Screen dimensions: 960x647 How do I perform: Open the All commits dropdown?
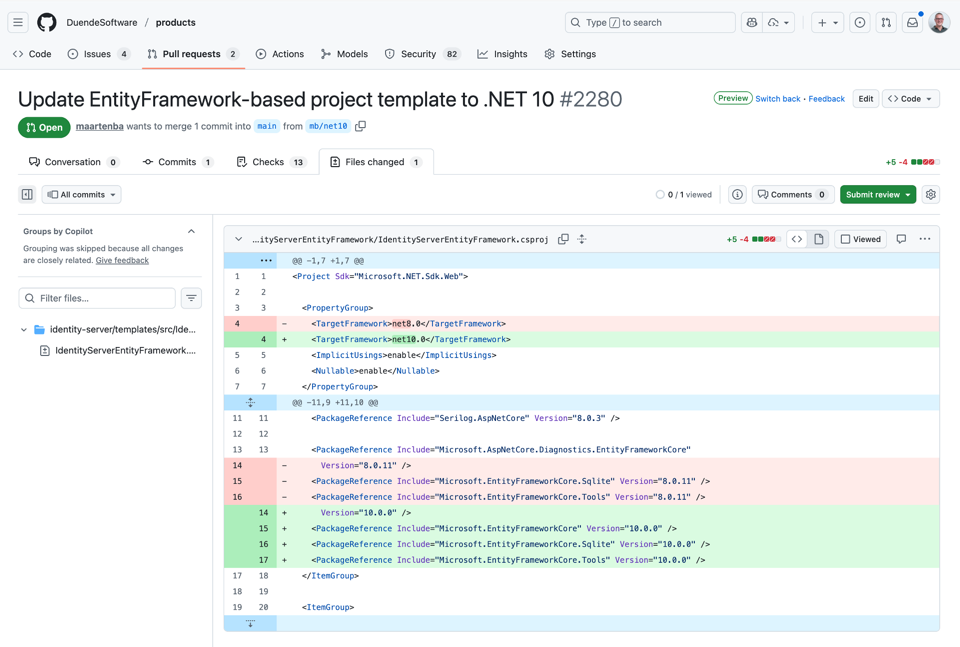pos(81,195)
